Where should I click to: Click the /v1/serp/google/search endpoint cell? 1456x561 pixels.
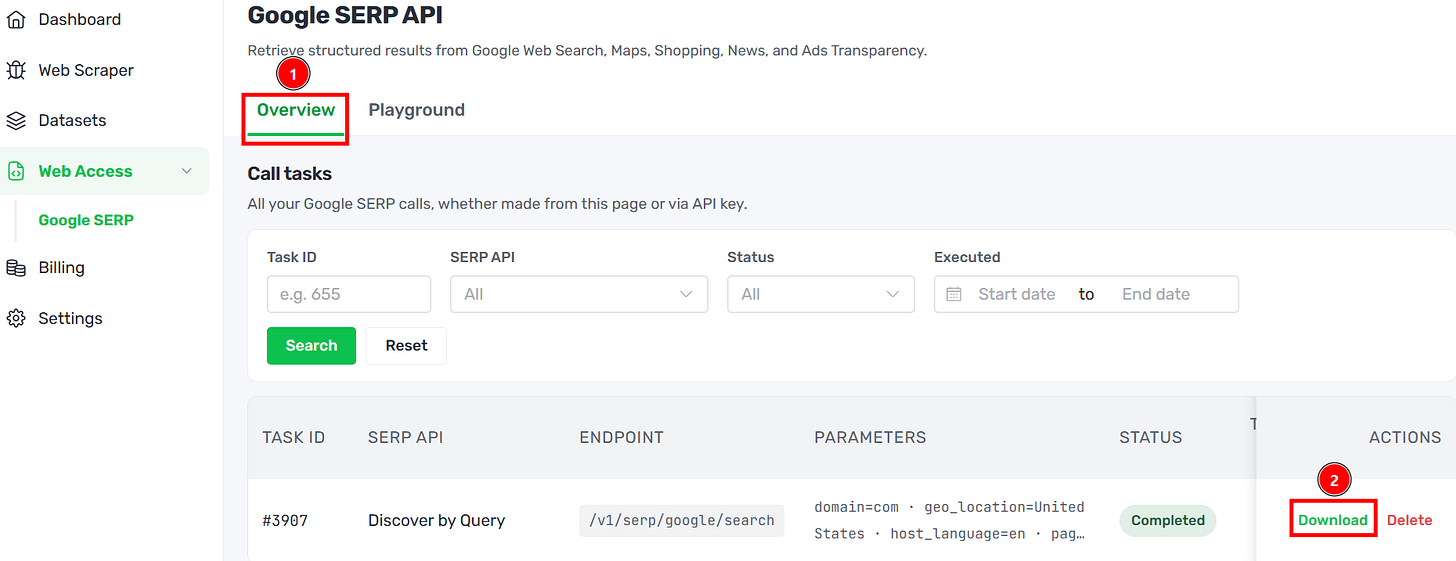(681, 520)
